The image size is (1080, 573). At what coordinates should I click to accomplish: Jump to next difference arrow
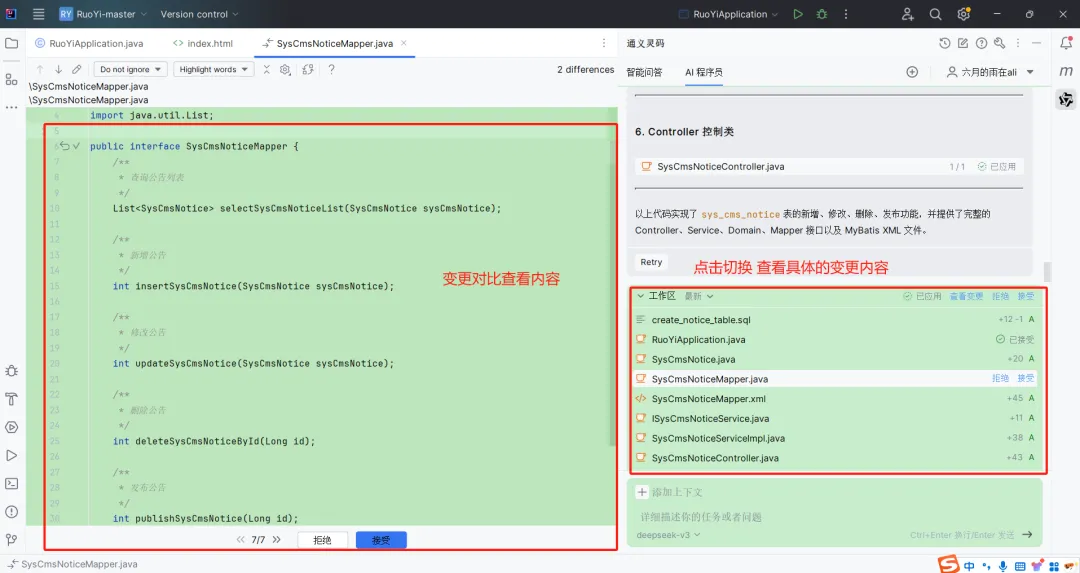59,70
